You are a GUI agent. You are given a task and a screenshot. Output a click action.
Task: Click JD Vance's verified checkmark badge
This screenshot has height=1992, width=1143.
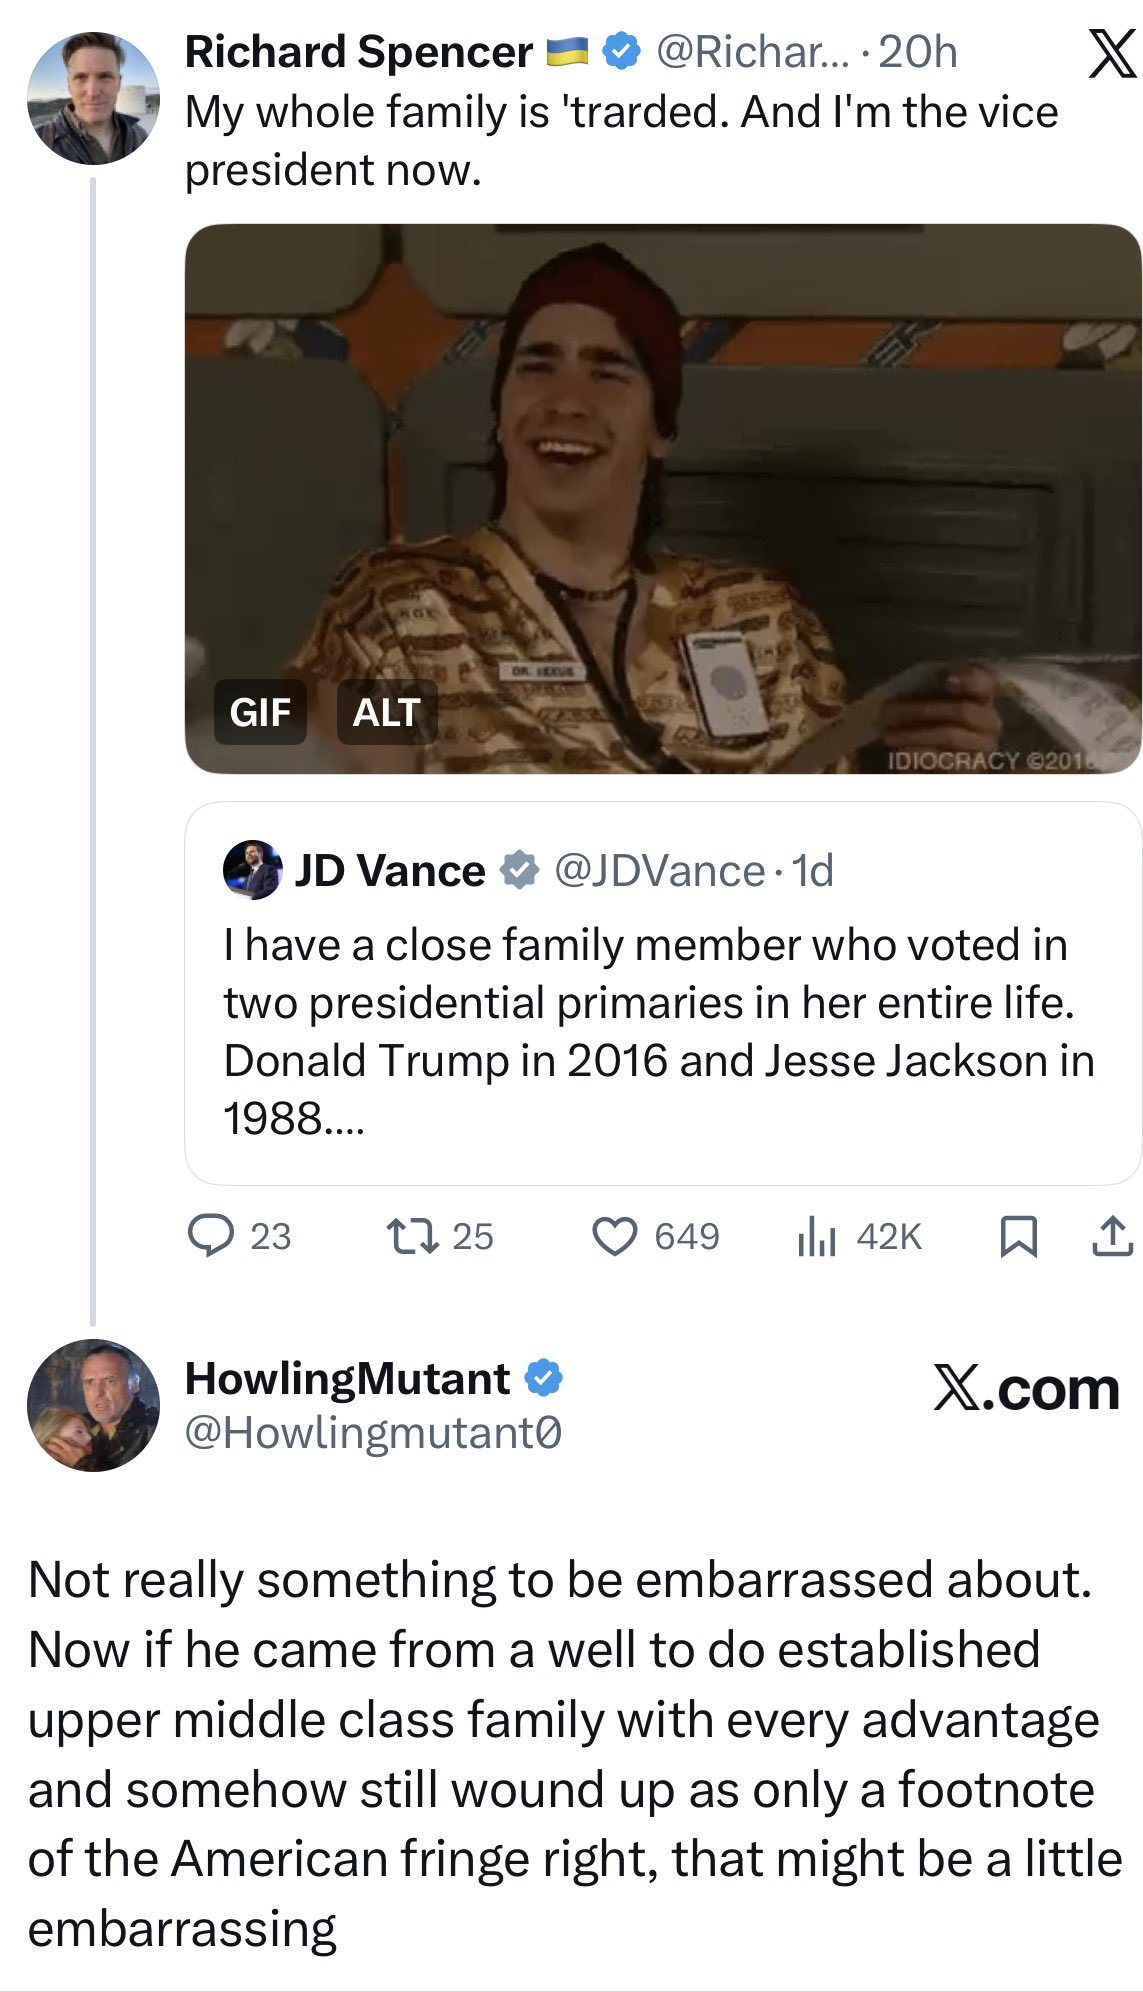click(x=519, y=870)
